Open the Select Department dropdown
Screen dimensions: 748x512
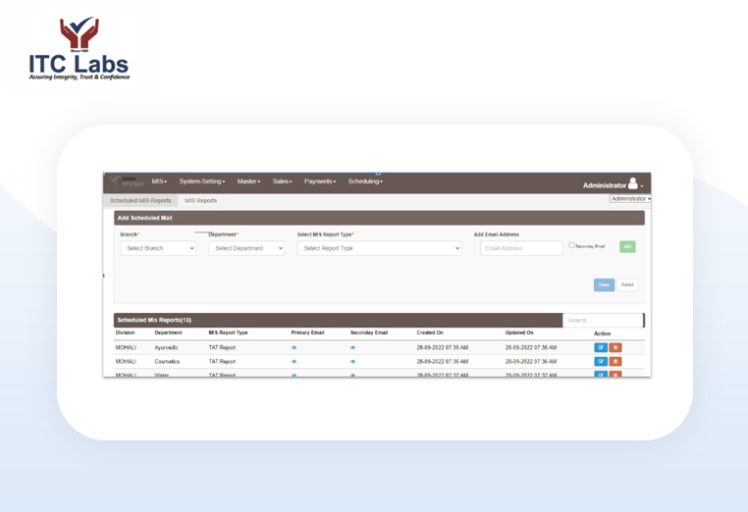click(246, 248)
